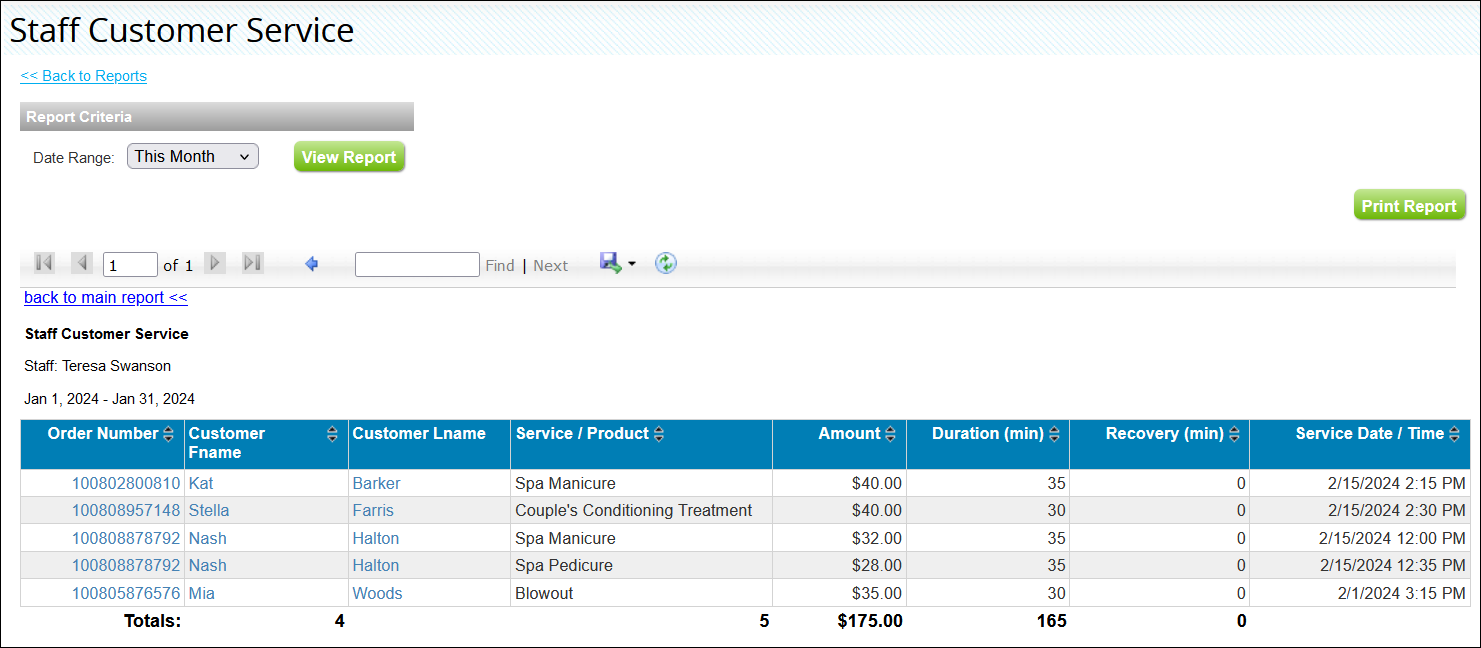Open order 100802800810

click(x=126, y=483)
